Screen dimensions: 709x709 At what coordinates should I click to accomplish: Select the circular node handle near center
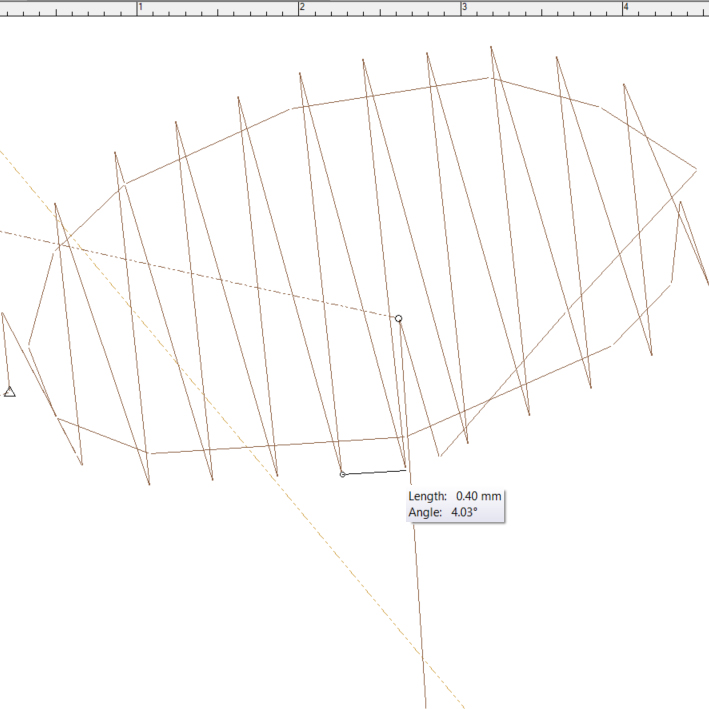(x=398, y=318)
